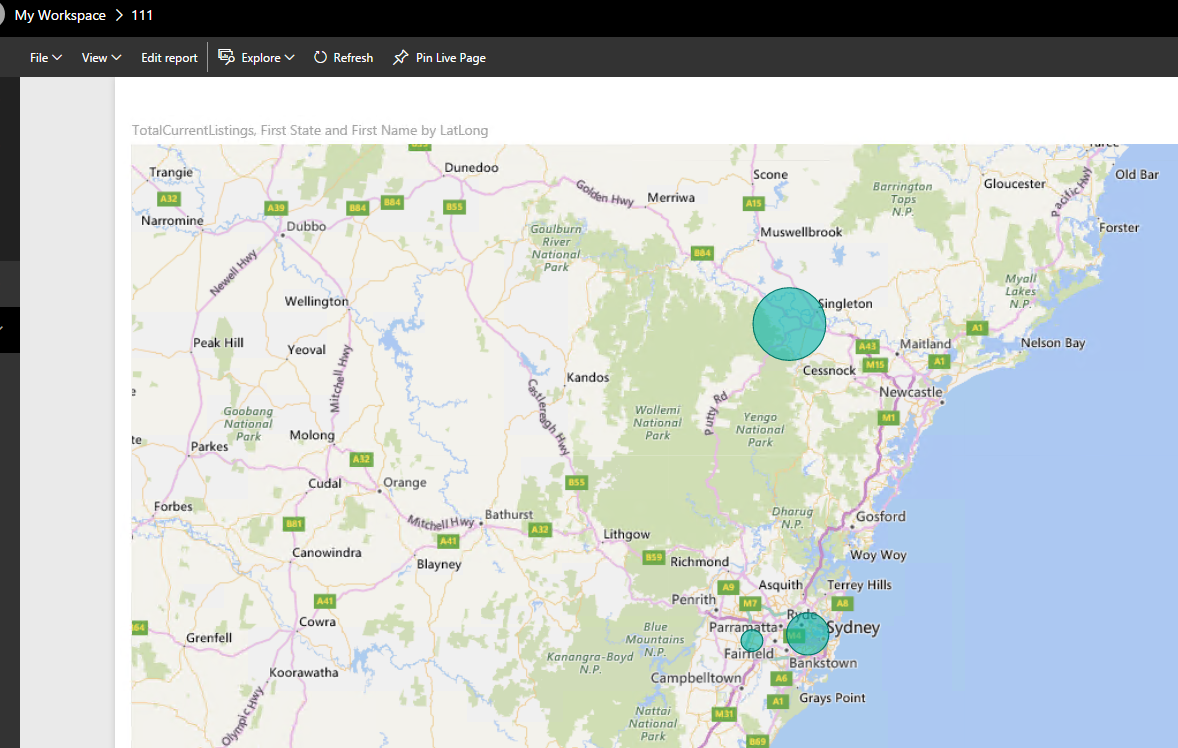Click the Explore icon

[x=226, y=57]
